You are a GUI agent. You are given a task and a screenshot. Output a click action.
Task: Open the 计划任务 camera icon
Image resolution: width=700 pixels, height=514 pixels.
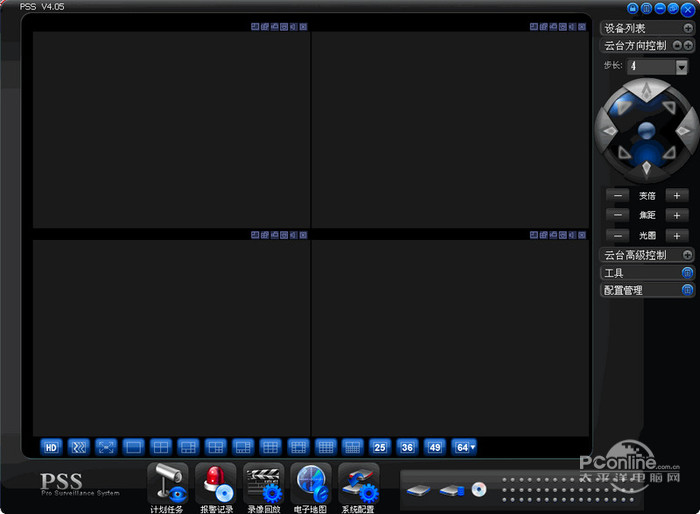tap(167, 484)
